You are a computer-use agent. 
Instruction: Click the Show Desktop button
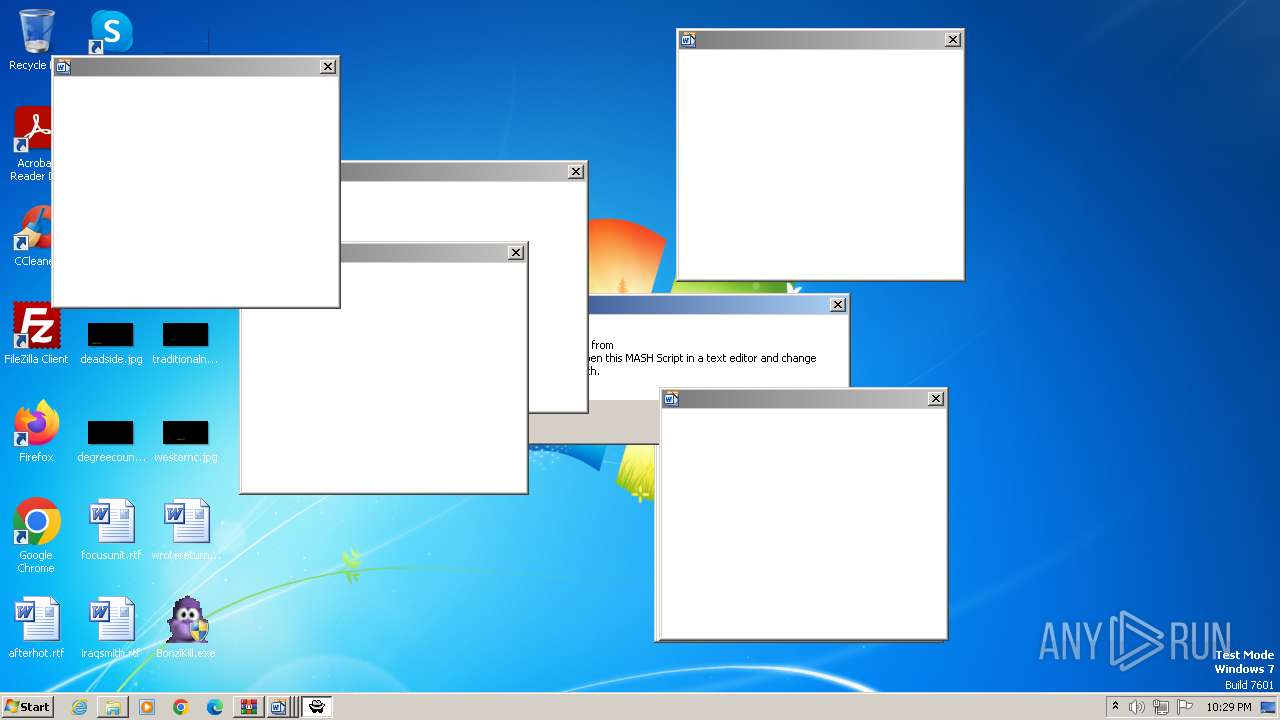point(1270,707)
